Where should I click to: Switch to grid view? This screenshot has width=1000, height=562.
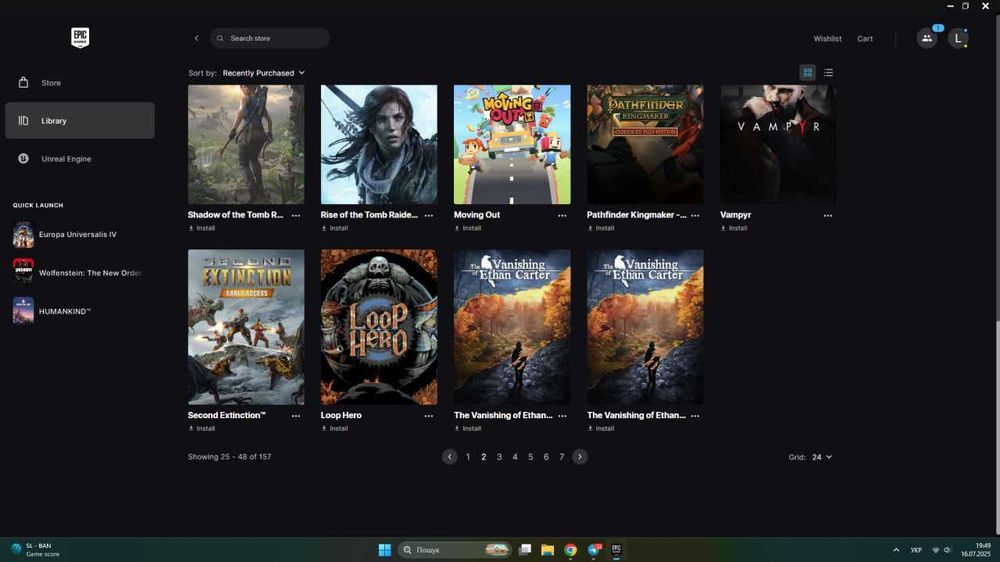[807, 73]
